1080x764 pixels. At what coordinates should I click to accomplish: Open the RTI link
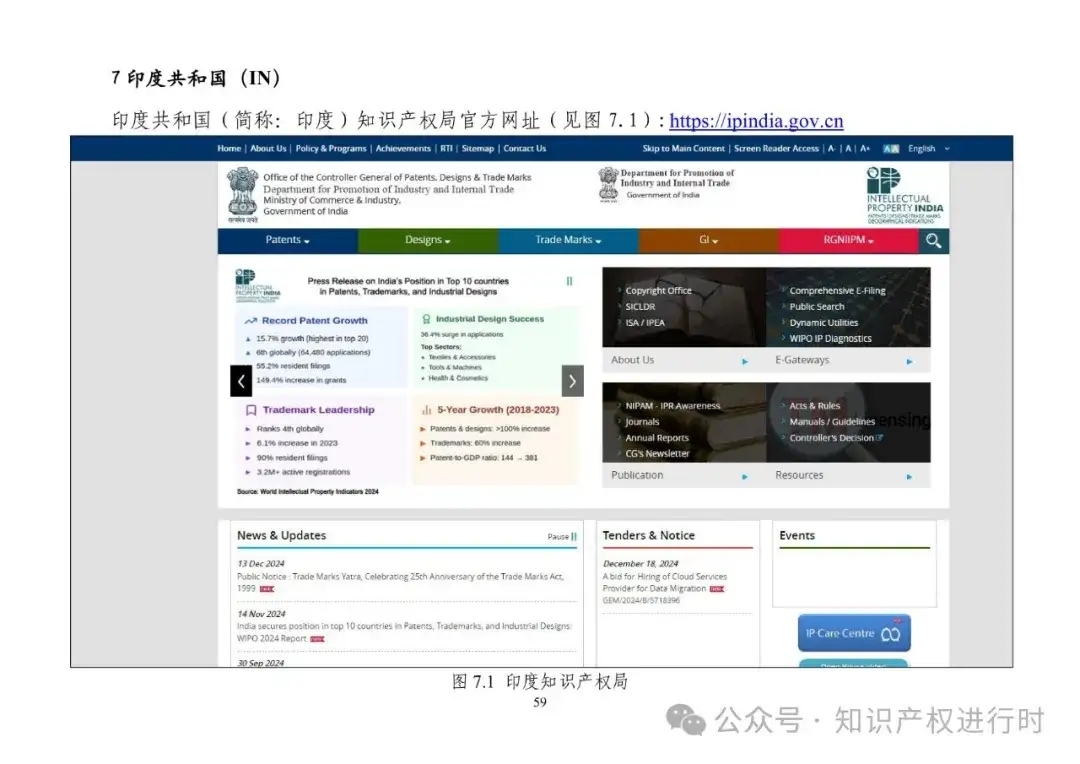coord(446,148)
